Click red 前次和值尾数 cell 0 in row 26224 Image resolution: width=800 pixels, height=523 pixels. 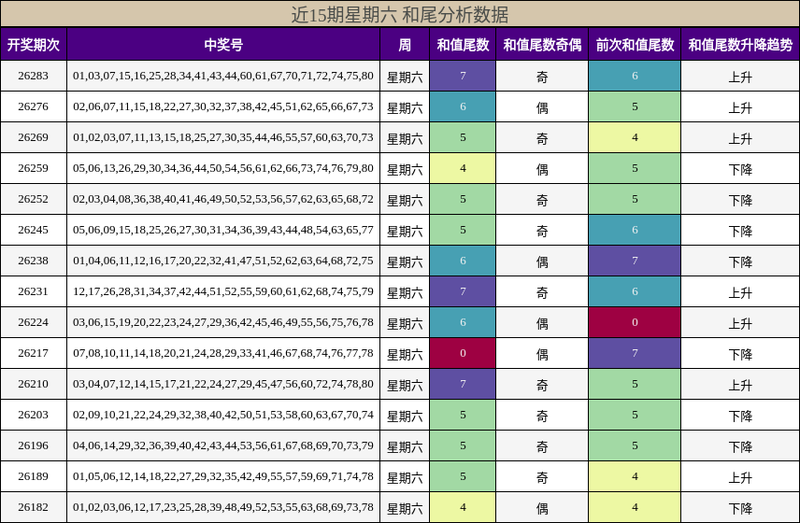[635, 322]
